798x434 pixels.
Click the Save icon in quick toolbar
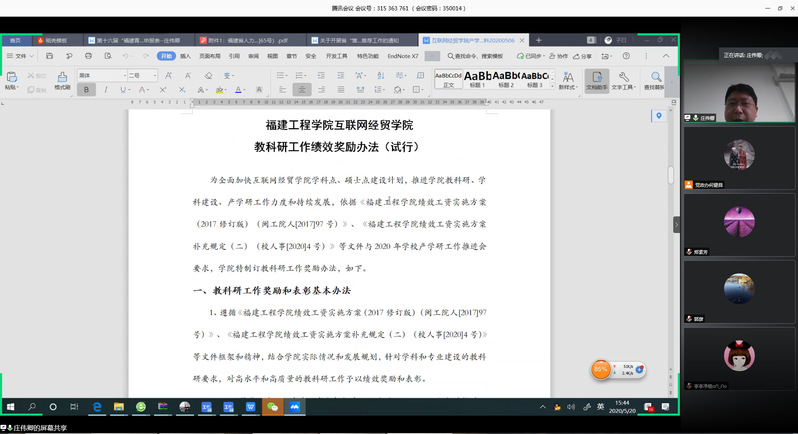pos(49,56)
